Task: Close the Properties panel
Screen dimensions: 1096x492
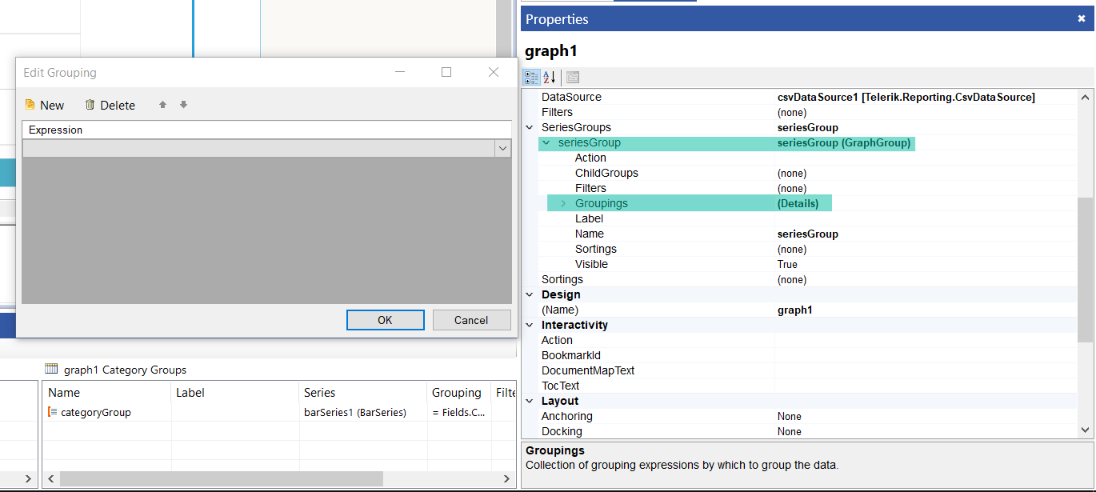Action: (x=1081, y=19)
